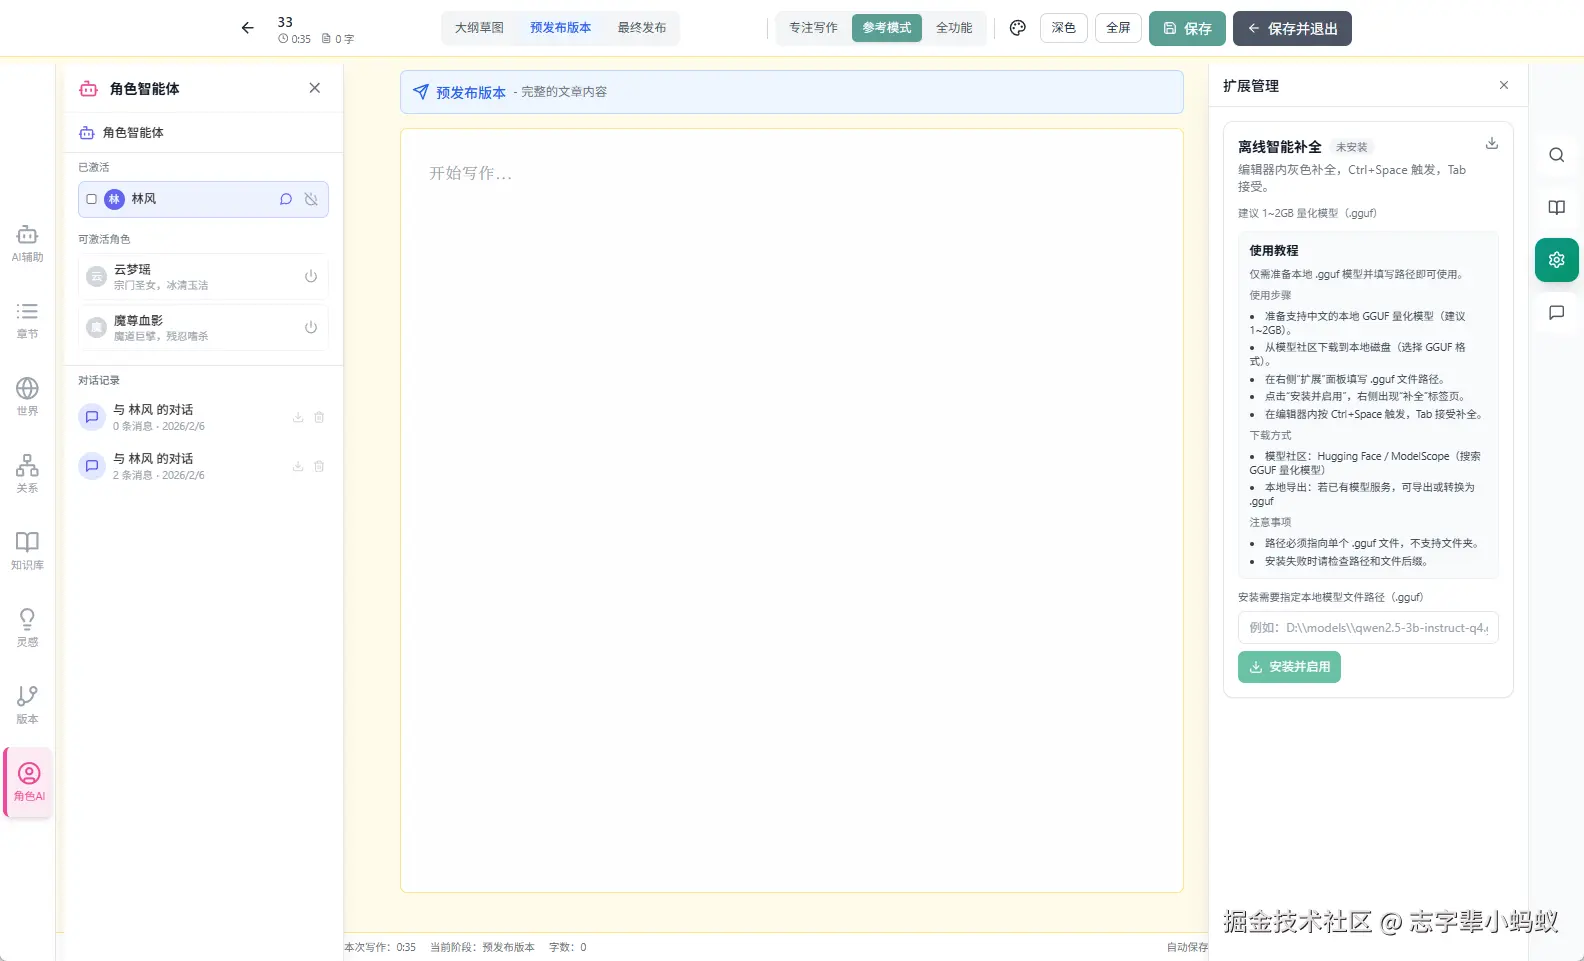1584x961 pixels.
Task: Click the 未安装 status badge
Action: pos(1351,147)
